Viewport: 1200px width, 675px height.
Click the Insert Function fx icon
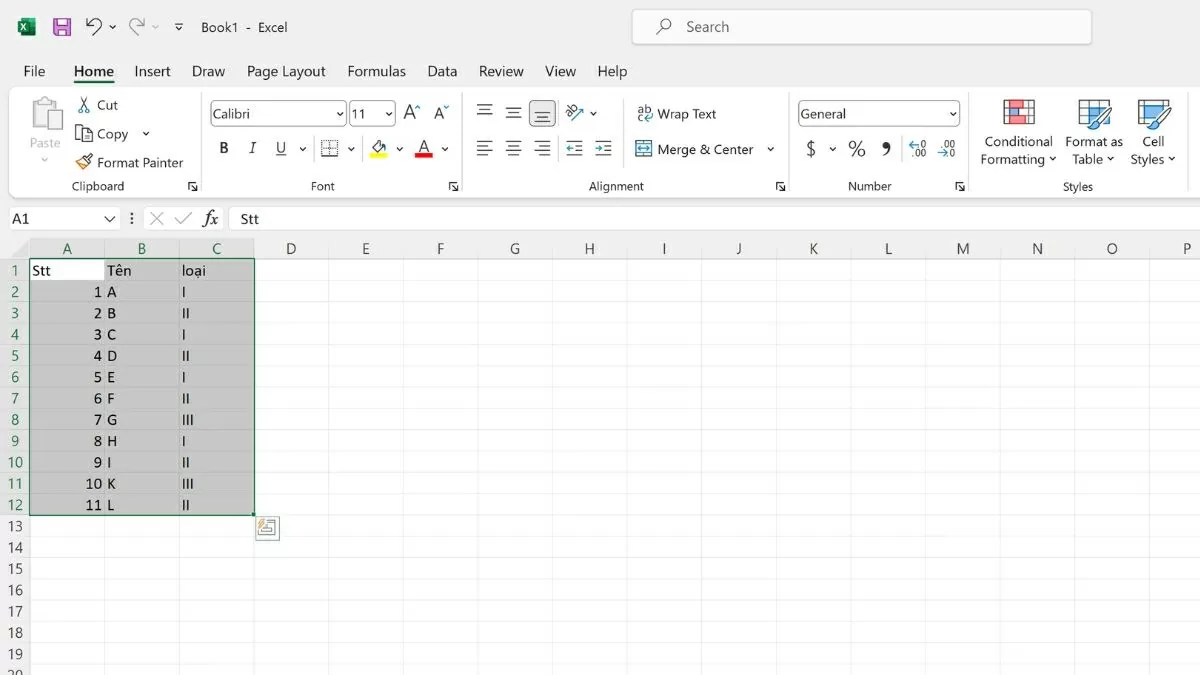pyautogui.click(x=211, y=219)
